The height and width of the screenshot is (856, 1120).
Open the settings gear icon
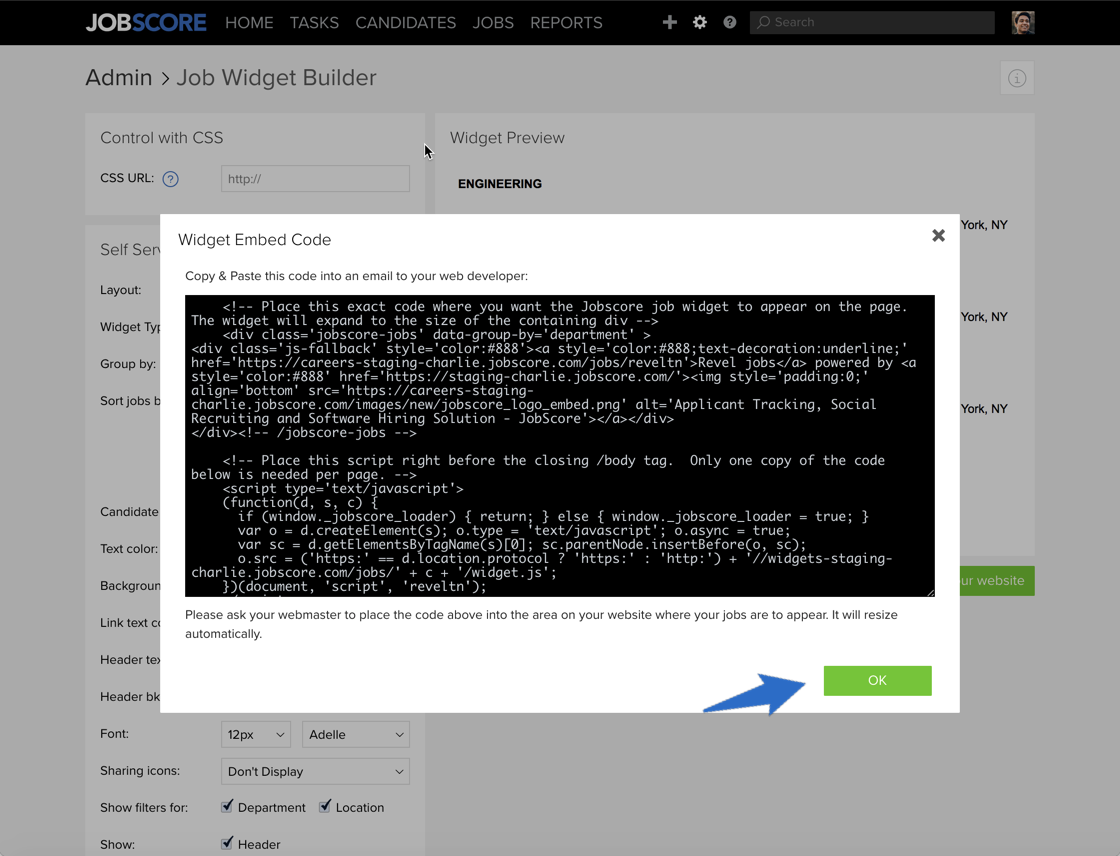click(x=700, y=22)
